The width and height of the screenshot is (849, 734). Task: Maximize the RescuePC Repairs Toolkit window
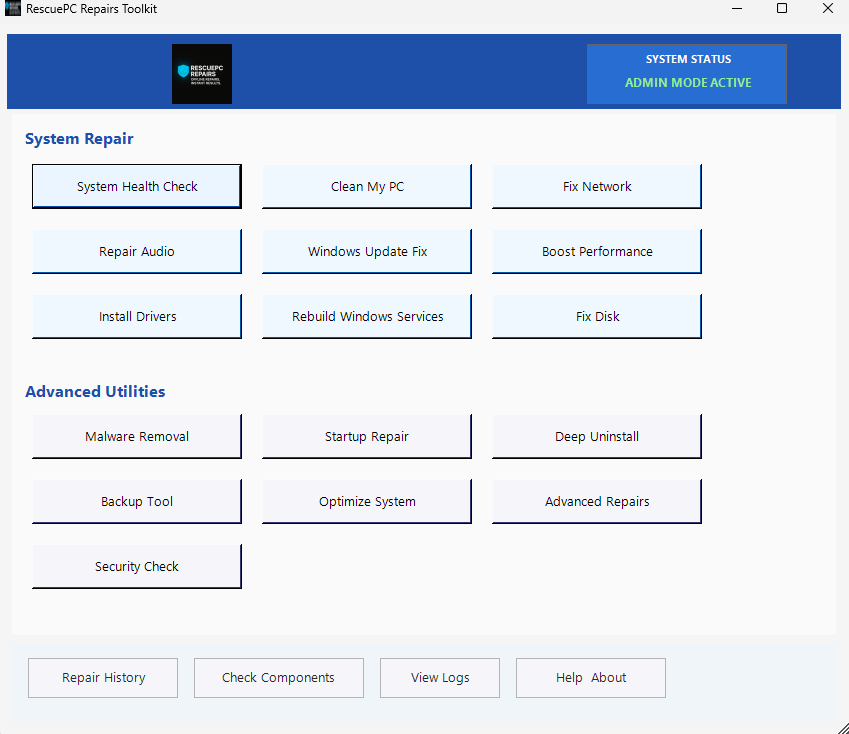pos(782,9)
